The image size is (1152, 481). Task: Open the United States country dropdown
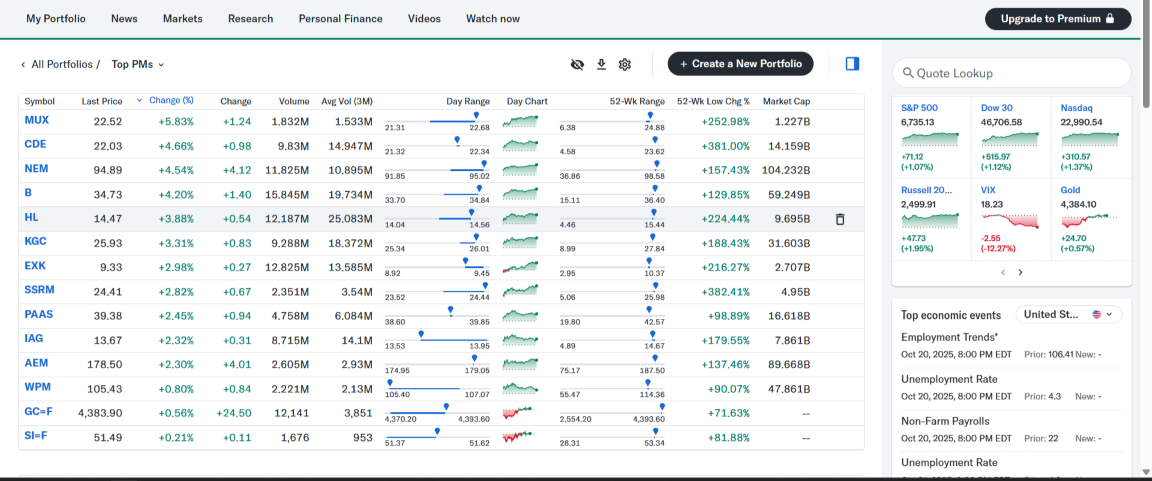1068,314
